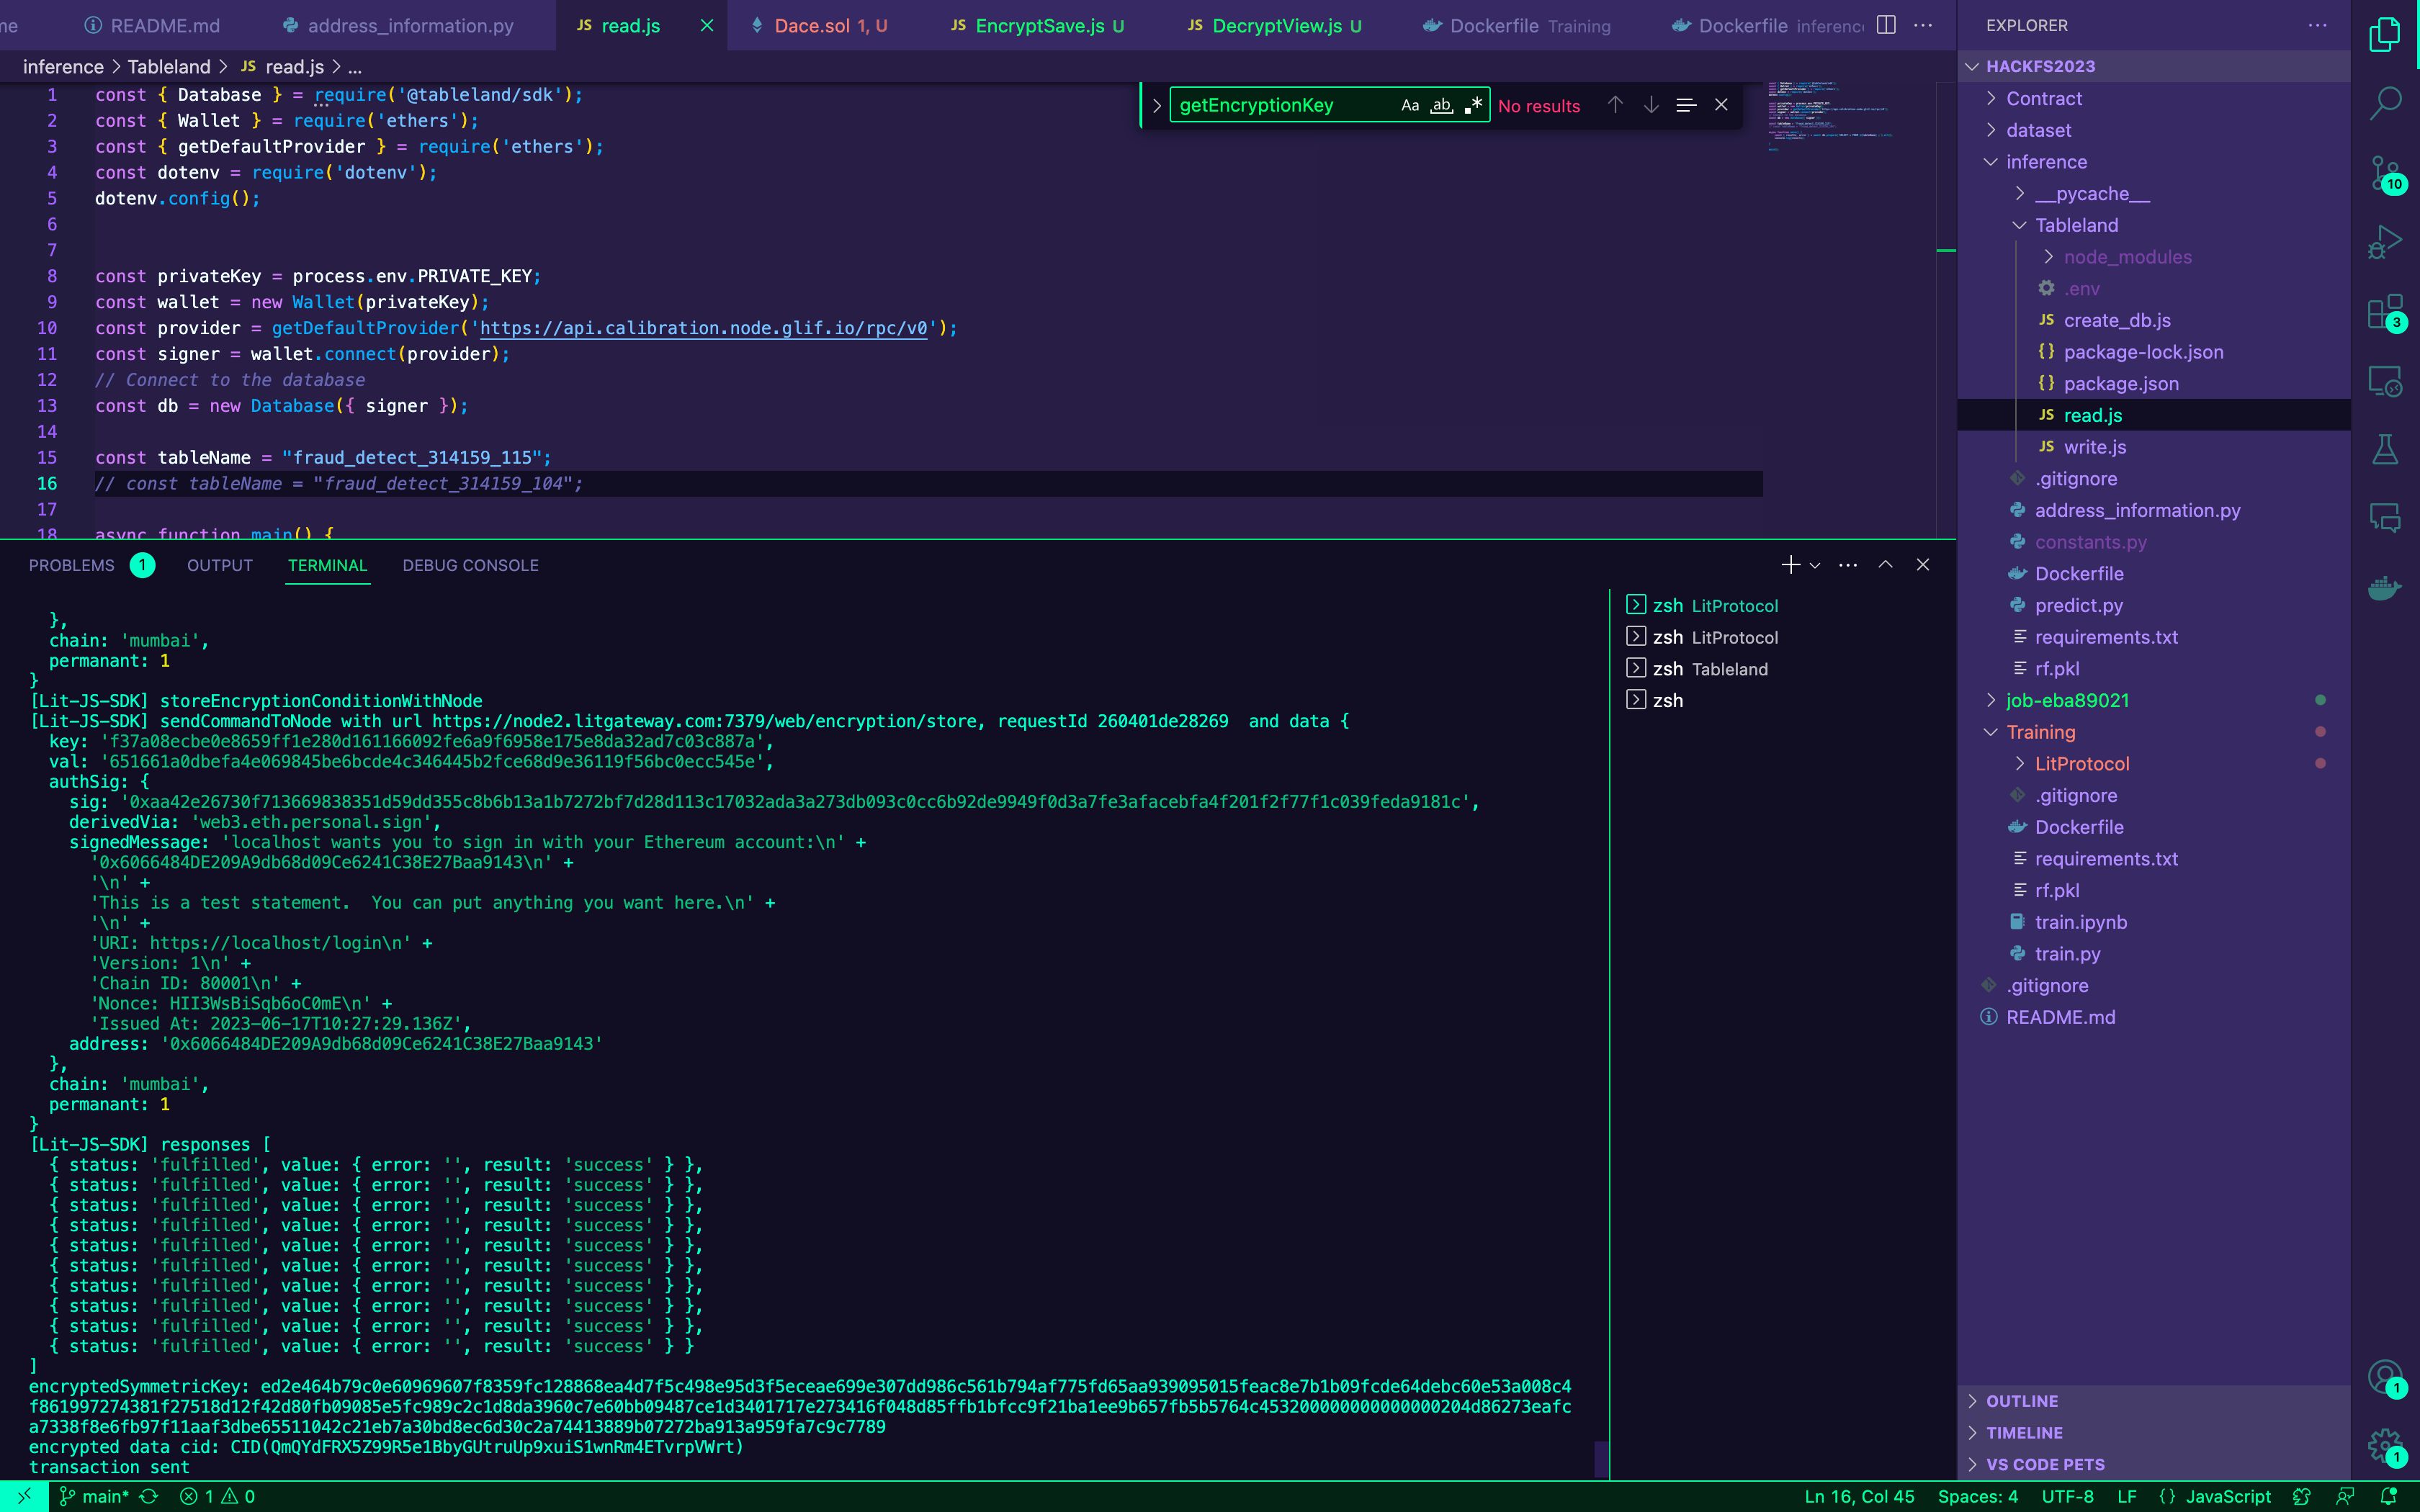
Task: Expand the job-eba89021 folder
Action: coord(2067,700)
